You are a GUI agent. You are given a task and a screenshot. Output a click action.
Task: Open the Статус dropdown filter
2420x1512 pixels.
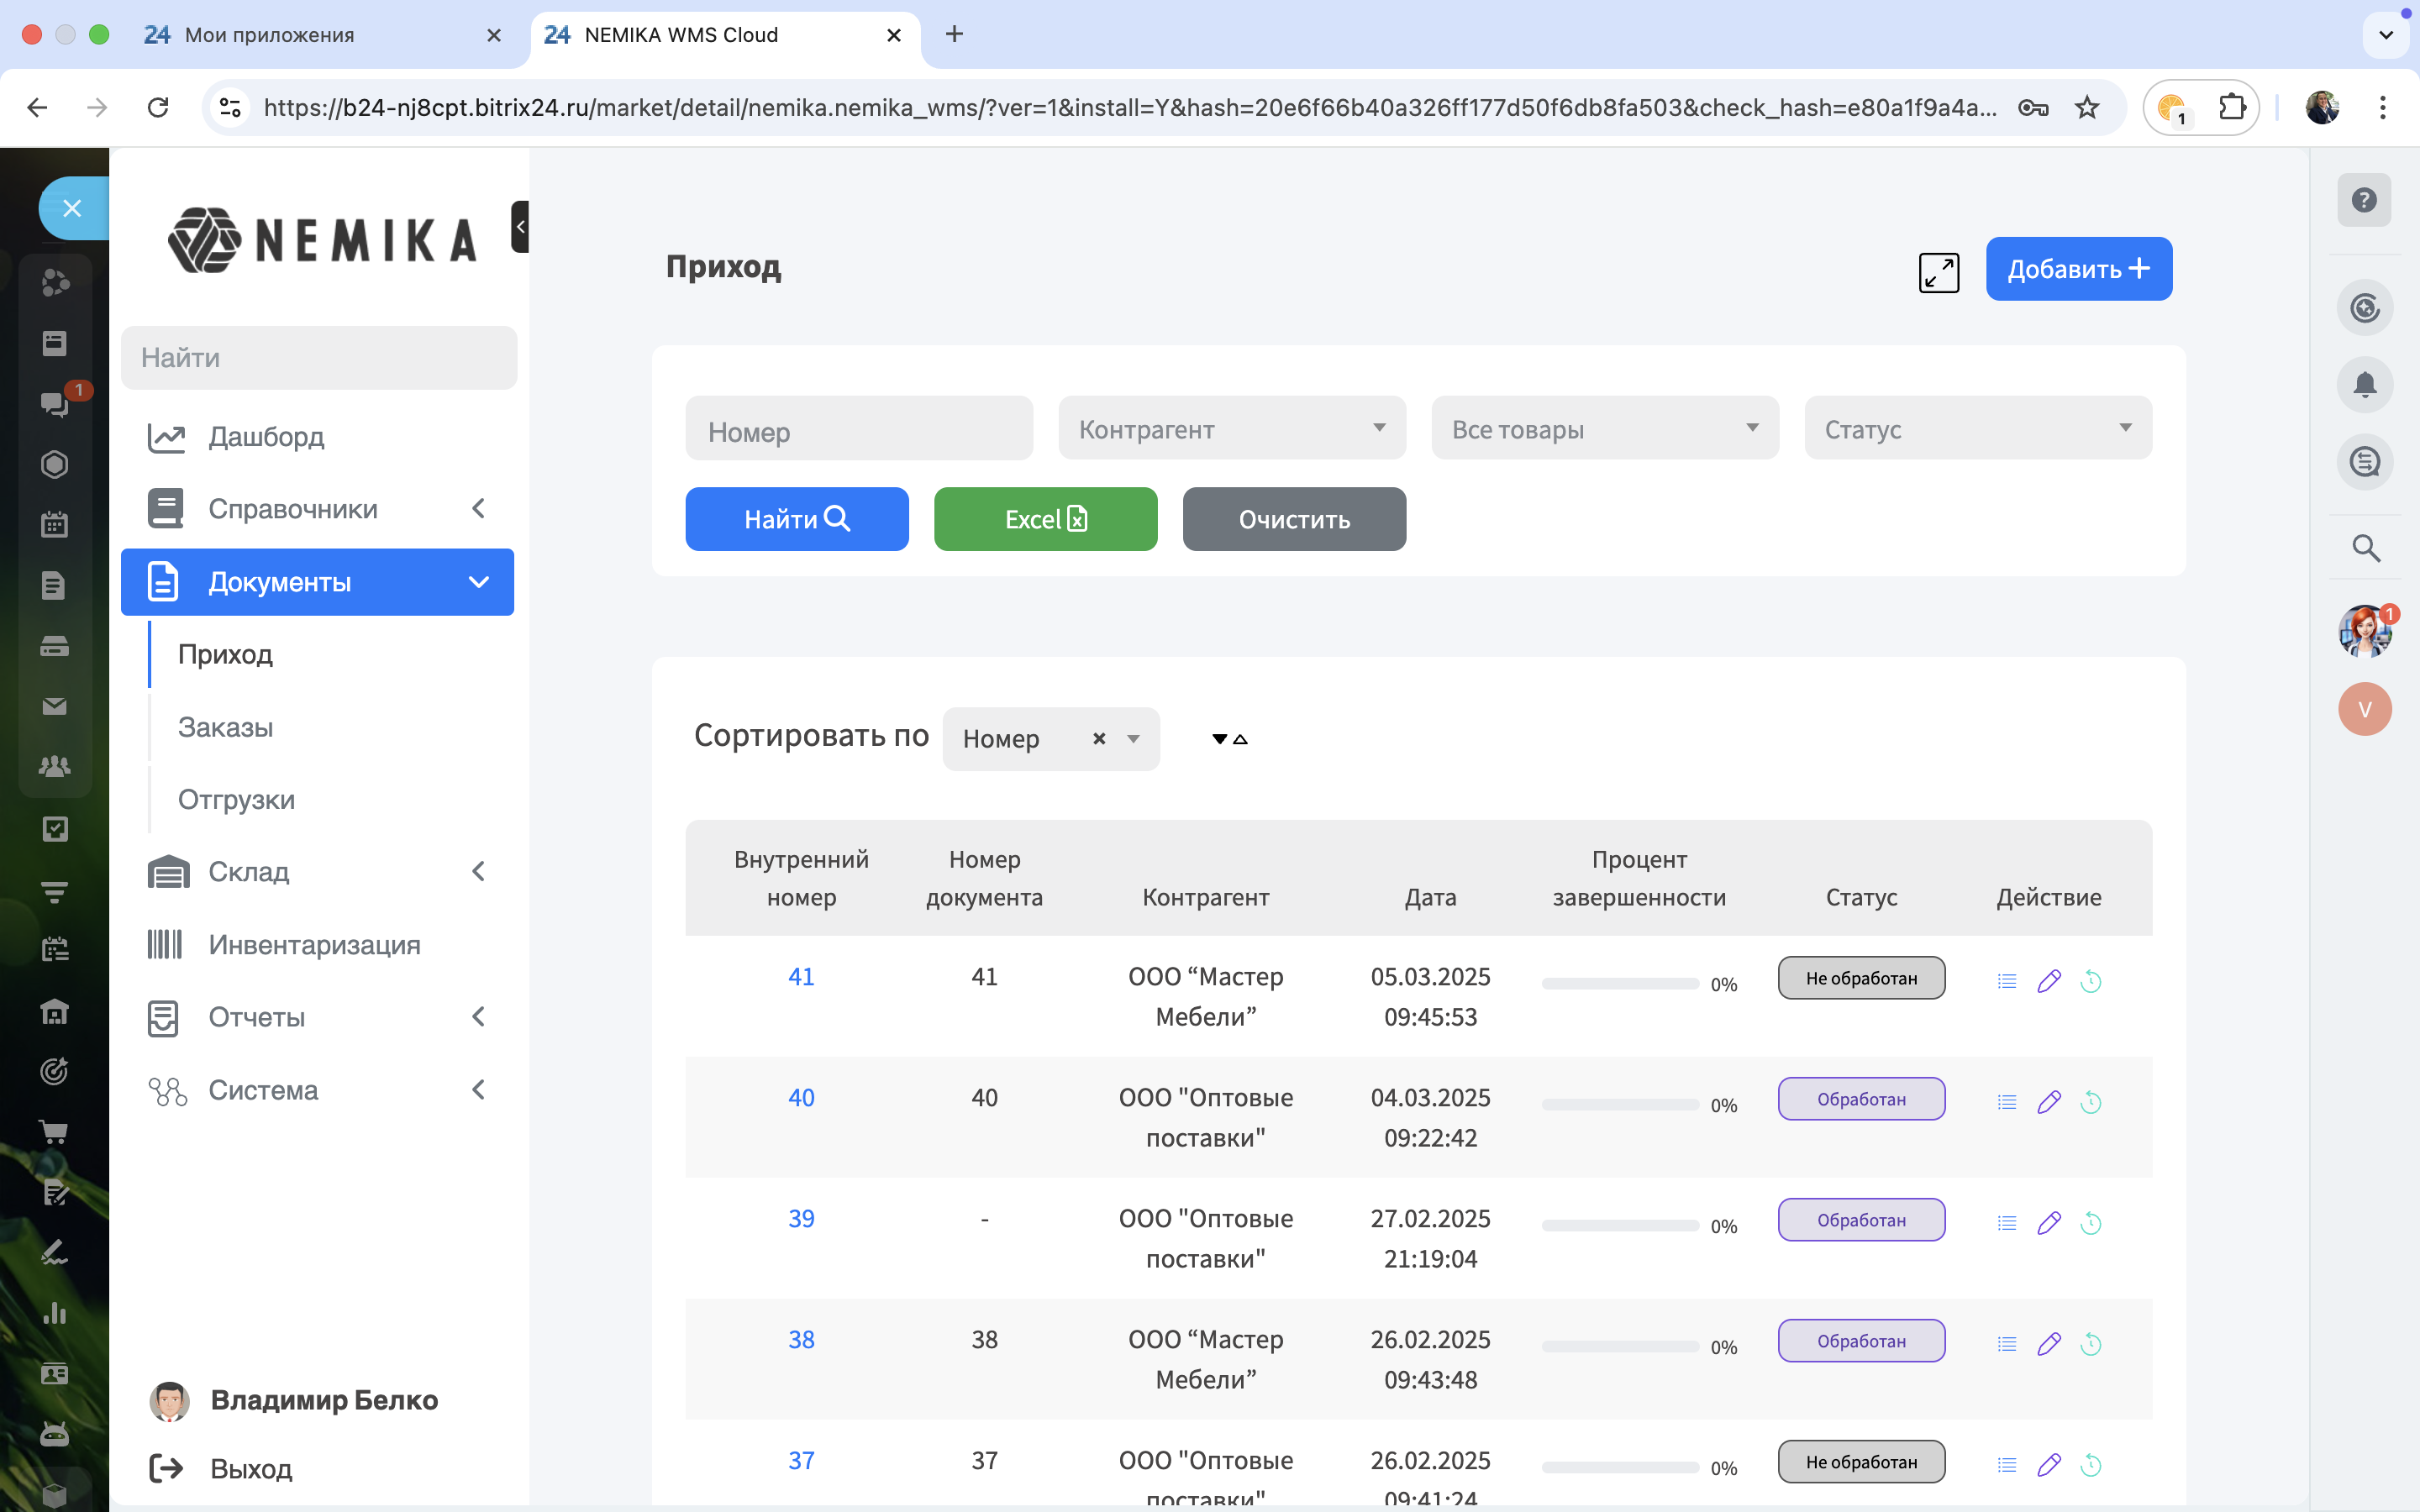coord(1977,429)
